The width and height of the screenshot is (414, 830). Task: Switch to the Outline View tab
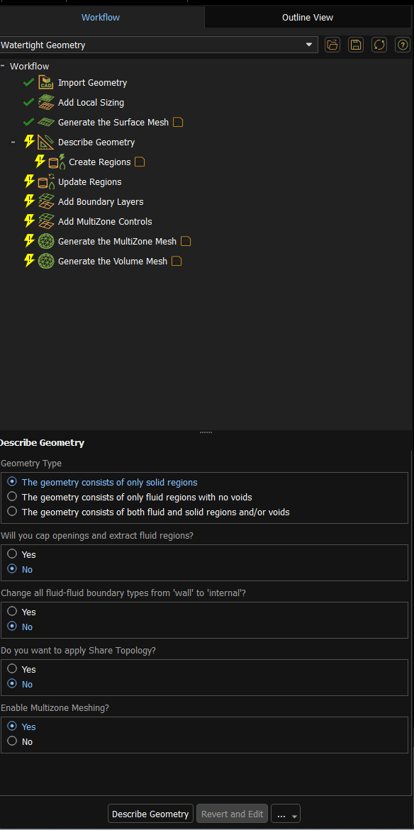click(308, 17)
